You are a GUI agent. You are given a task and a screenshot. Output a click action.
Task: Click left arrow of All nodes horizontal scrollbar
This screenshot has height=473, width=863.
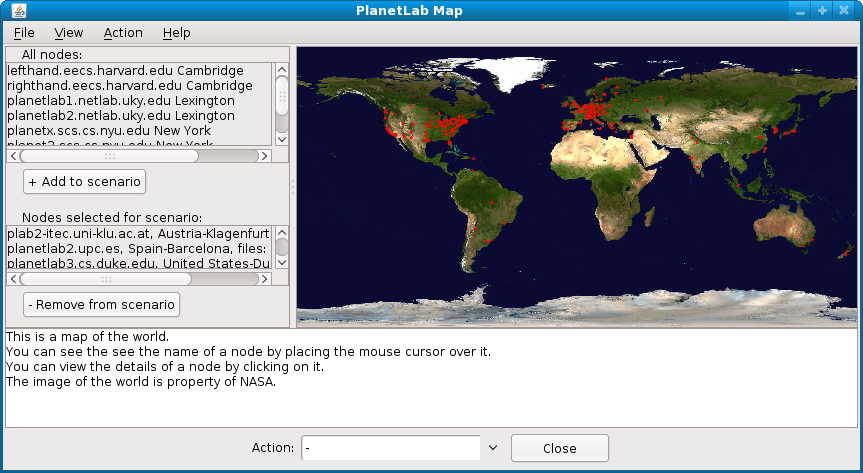[13, 156]
